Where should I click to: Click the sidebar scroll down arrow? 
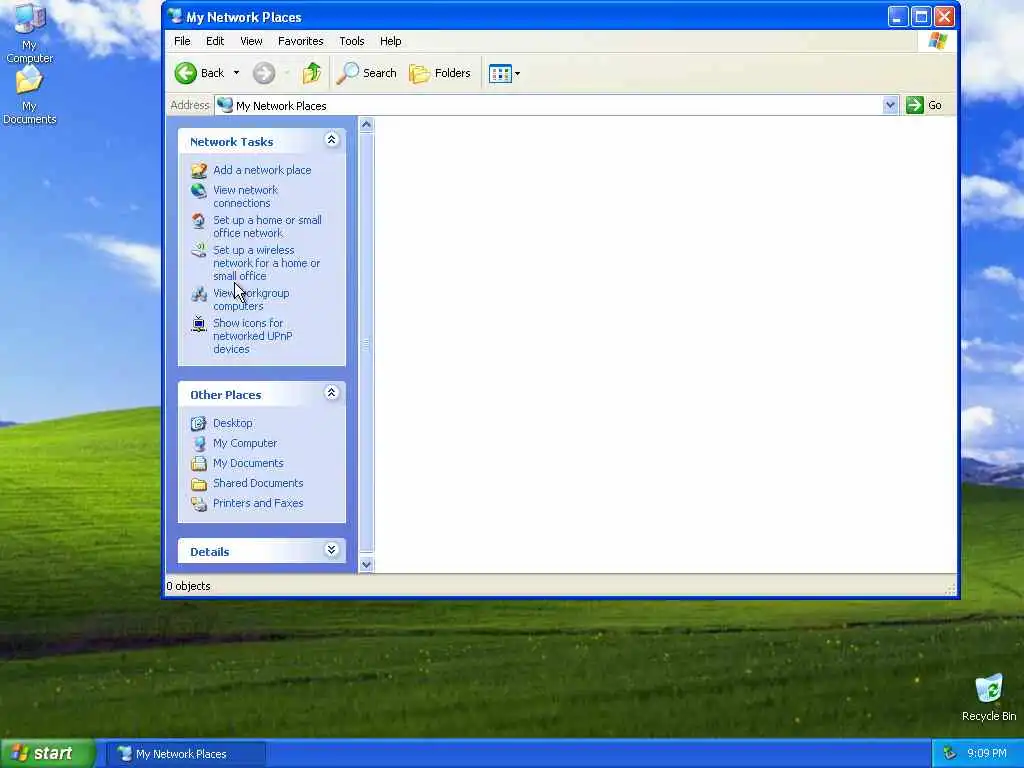coord(366,565)
